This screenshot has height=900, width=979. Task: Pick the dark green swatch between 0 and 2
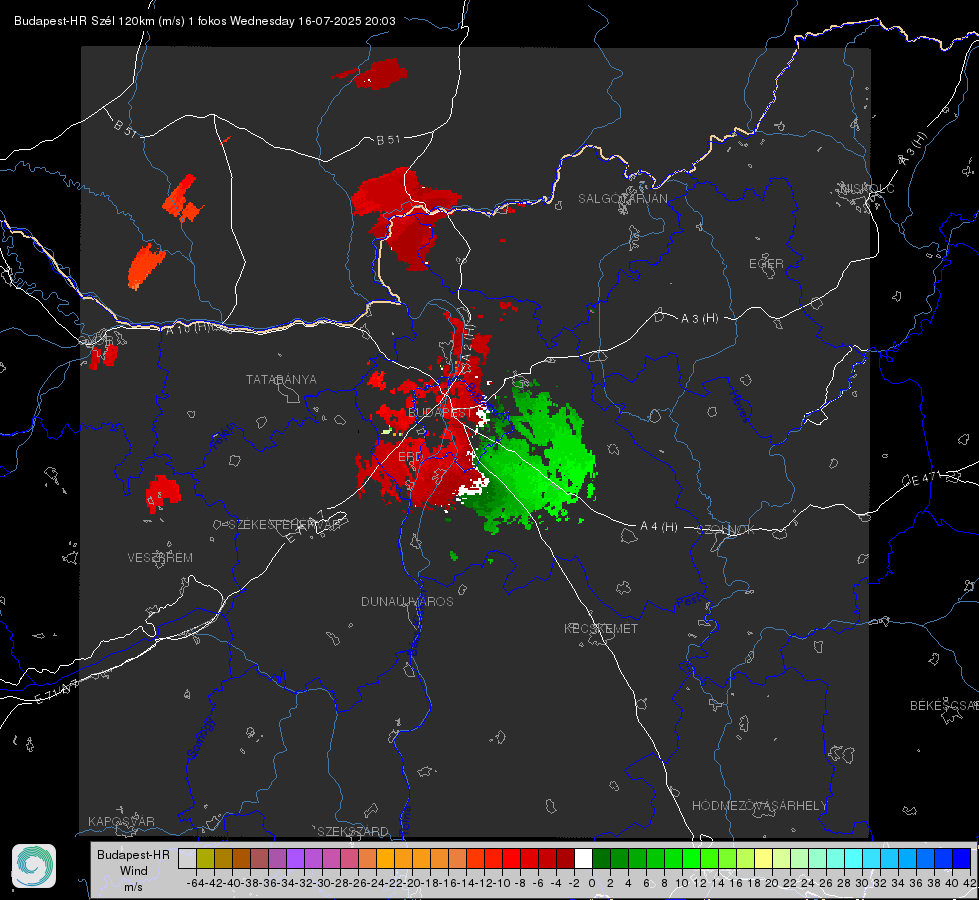pyautogui.click(x=601, y=858)
